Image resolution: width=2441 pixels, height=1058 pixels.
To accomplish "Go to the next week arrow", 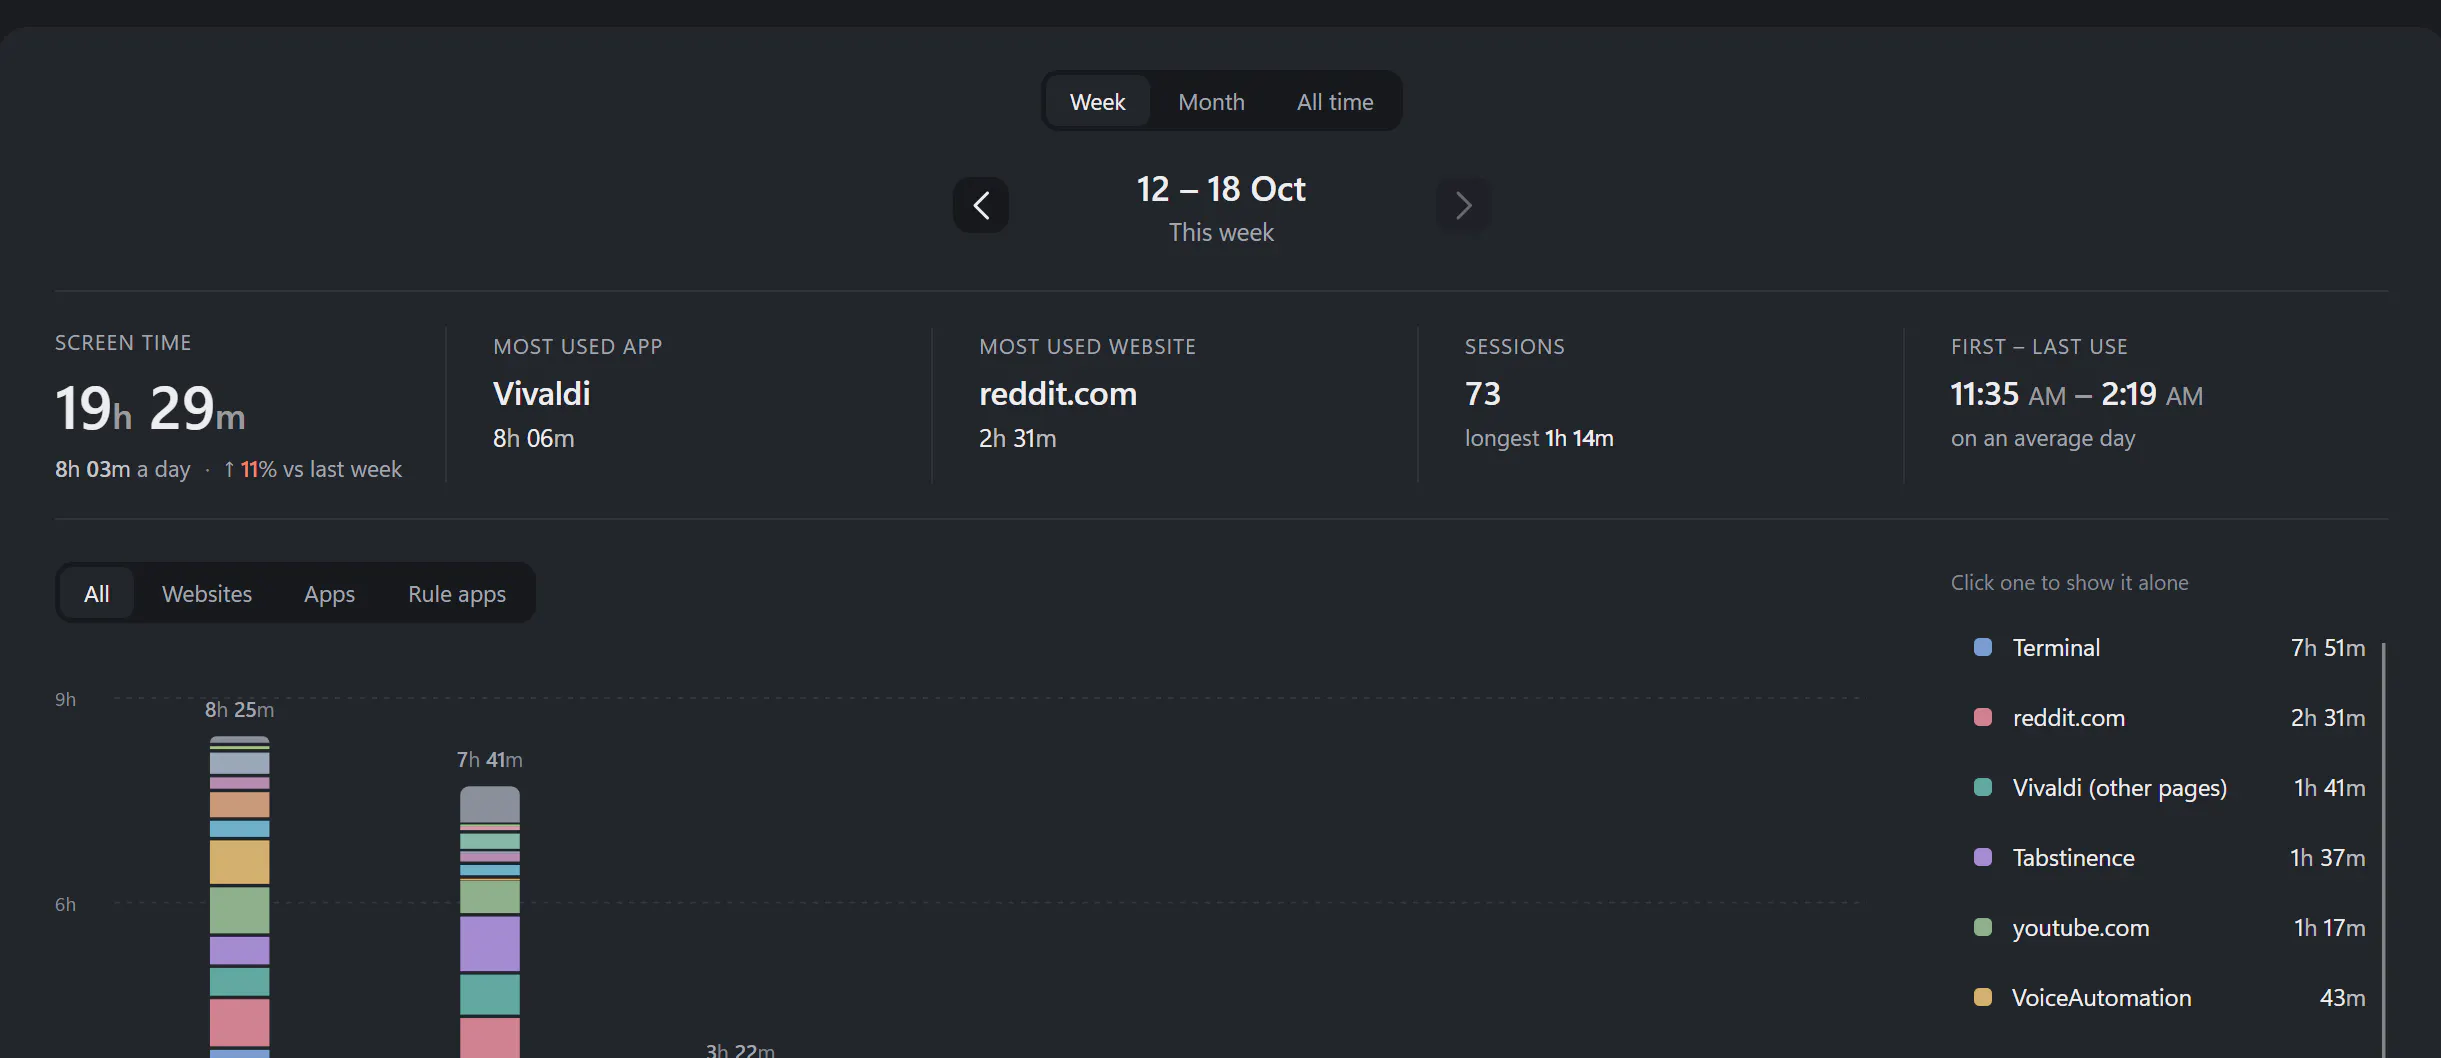I will pos(1463,205).
